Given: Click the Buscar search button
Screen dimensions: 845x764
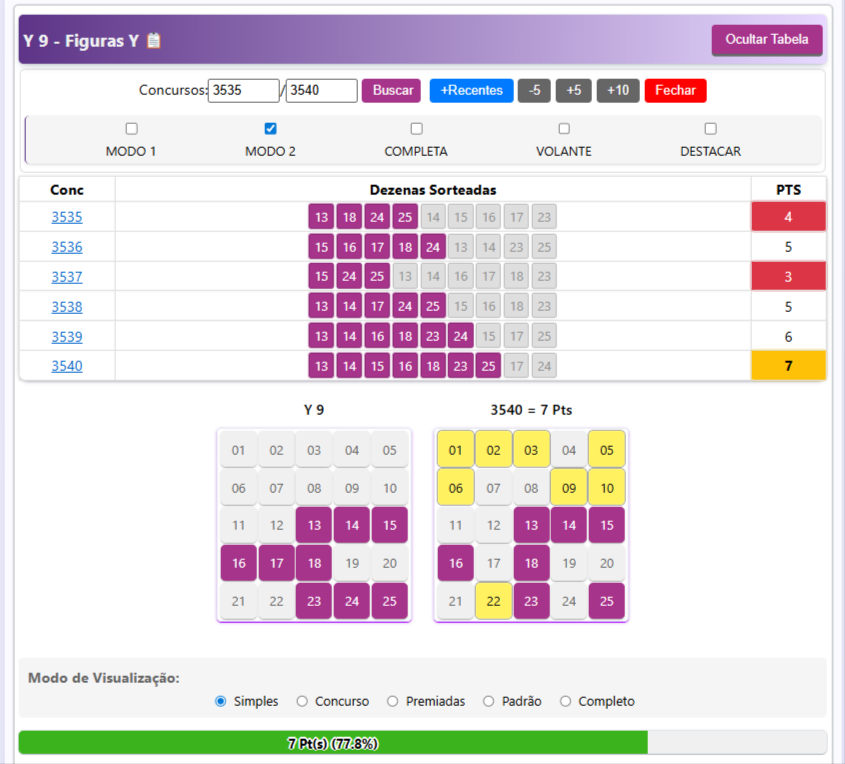Looking at the screenshot, I should point(392,91).
